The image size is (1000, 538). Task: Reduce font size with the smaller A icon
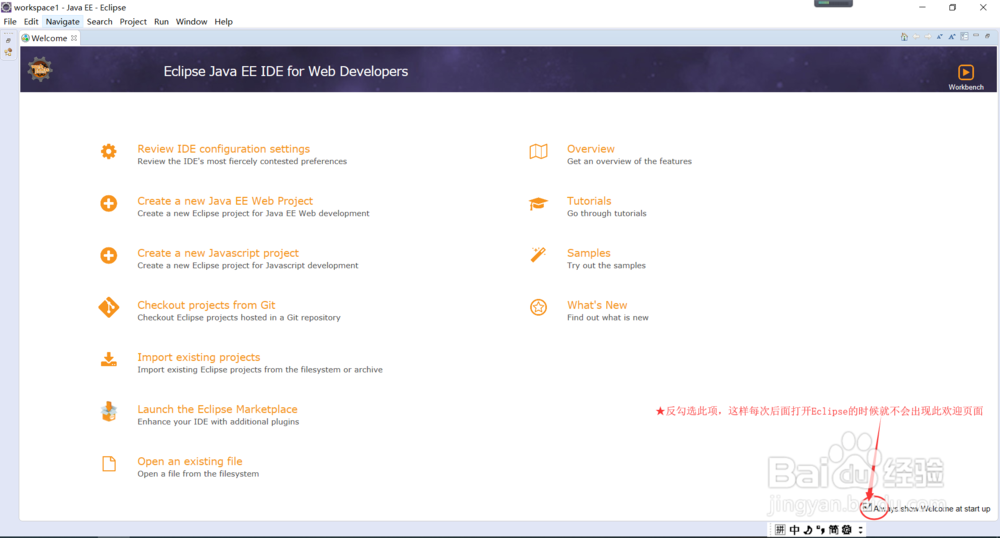[940, 36]
